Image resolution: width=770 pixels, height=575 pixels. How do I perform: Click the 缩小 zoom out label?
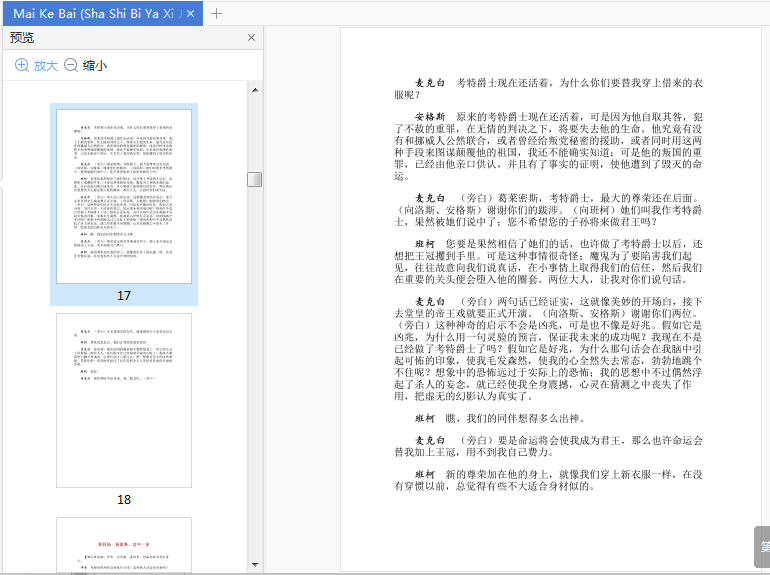coord(95,65)
